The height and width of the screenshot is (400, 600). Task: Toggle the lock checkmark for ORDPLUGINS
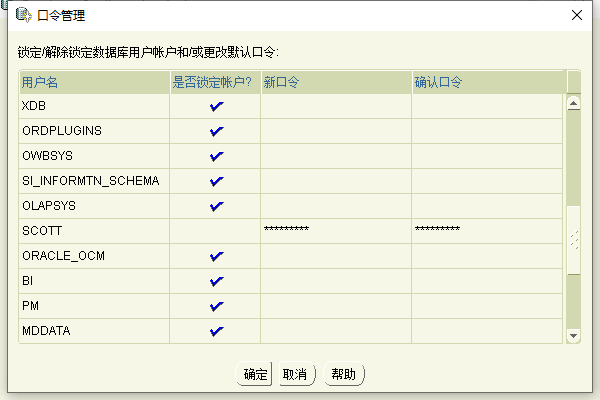[216, 131]
